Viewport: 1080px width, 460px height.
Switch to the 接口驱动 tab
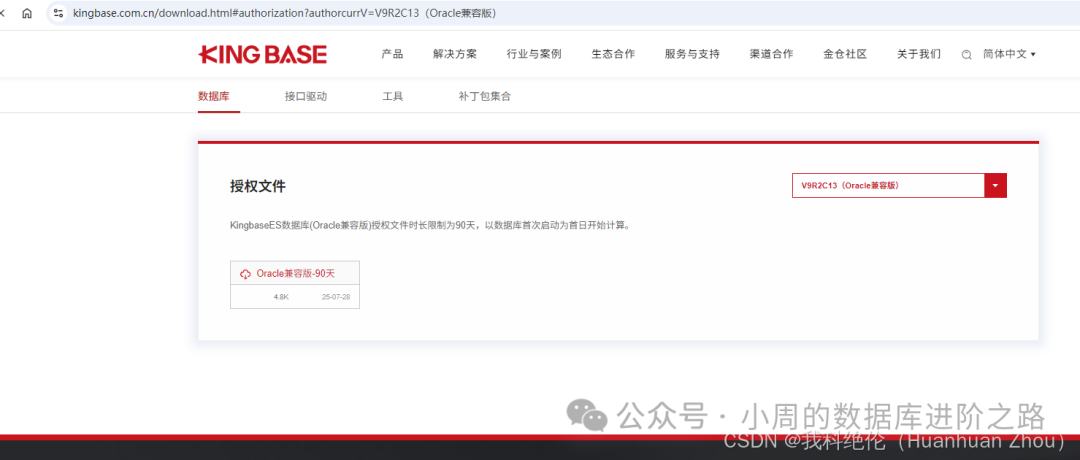305,97
